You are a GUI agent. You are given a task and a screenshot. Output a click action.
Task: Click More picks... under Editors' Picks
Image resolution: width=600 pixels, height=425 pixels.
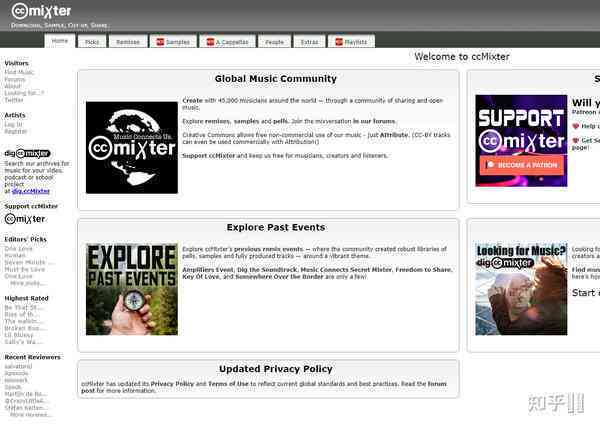point(28,283)
